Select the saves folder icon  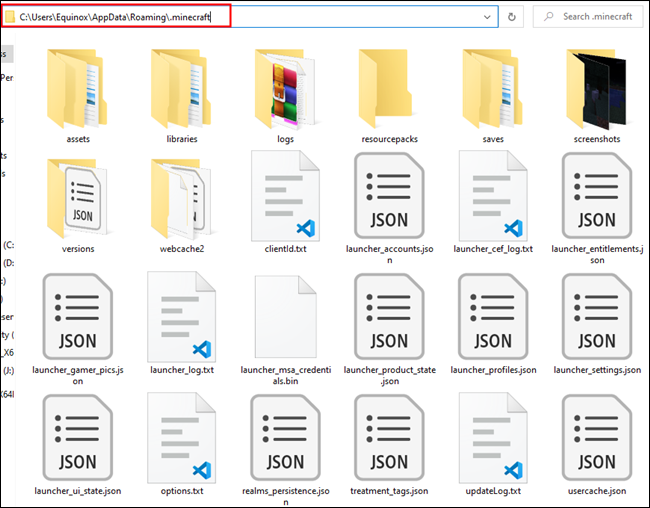[x=493, y=89]
